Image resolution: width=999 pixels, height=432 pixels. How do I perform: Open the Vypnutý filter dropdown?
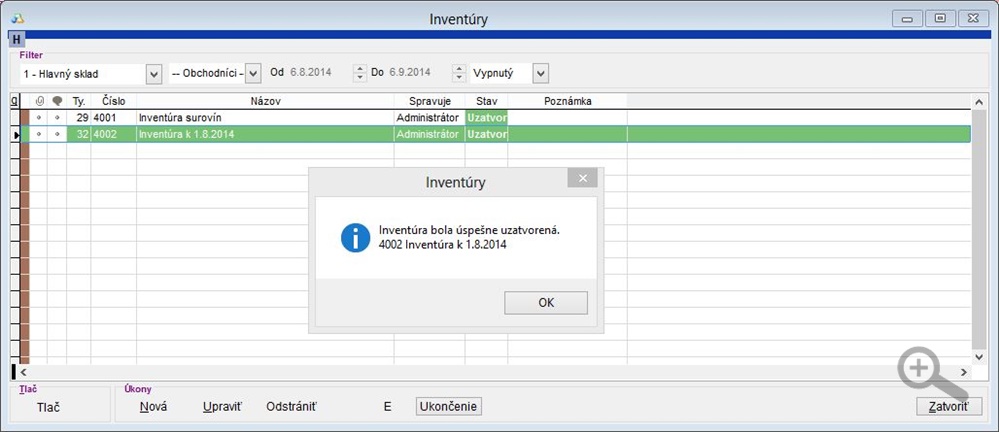coord(541,73)
